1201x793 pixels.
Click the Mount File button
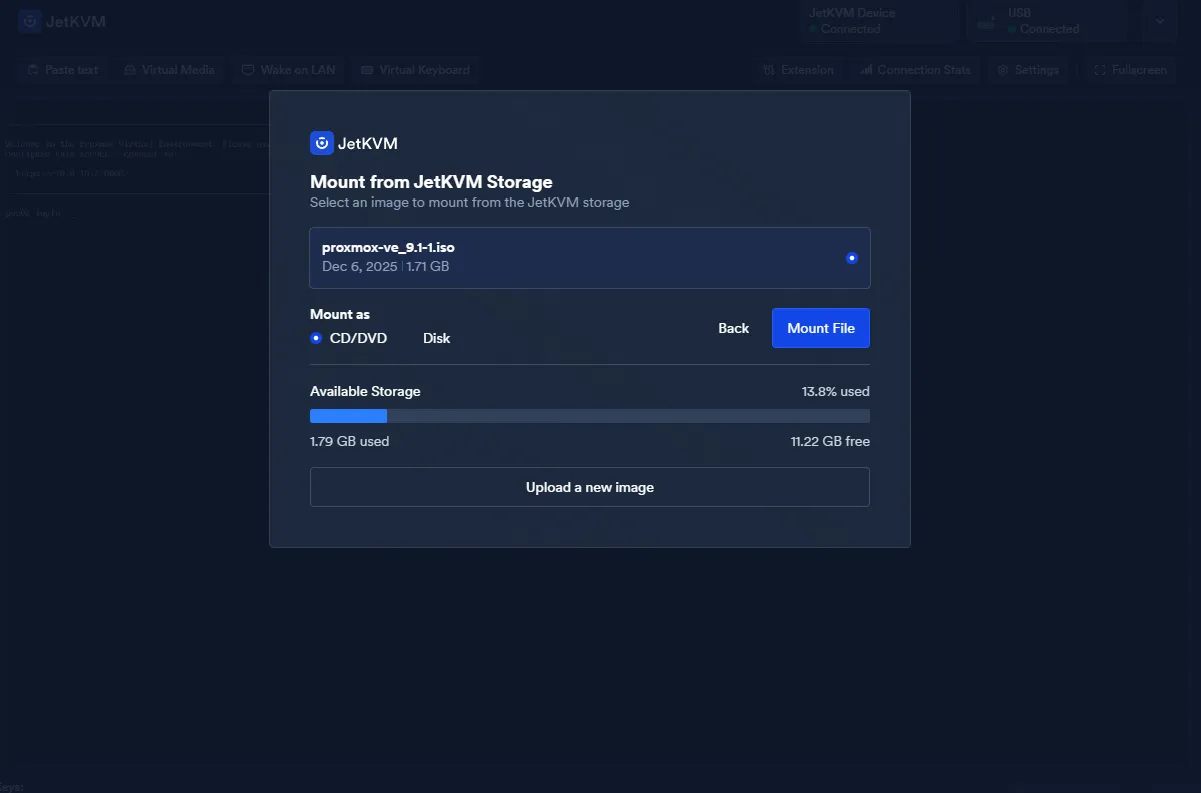820,328
